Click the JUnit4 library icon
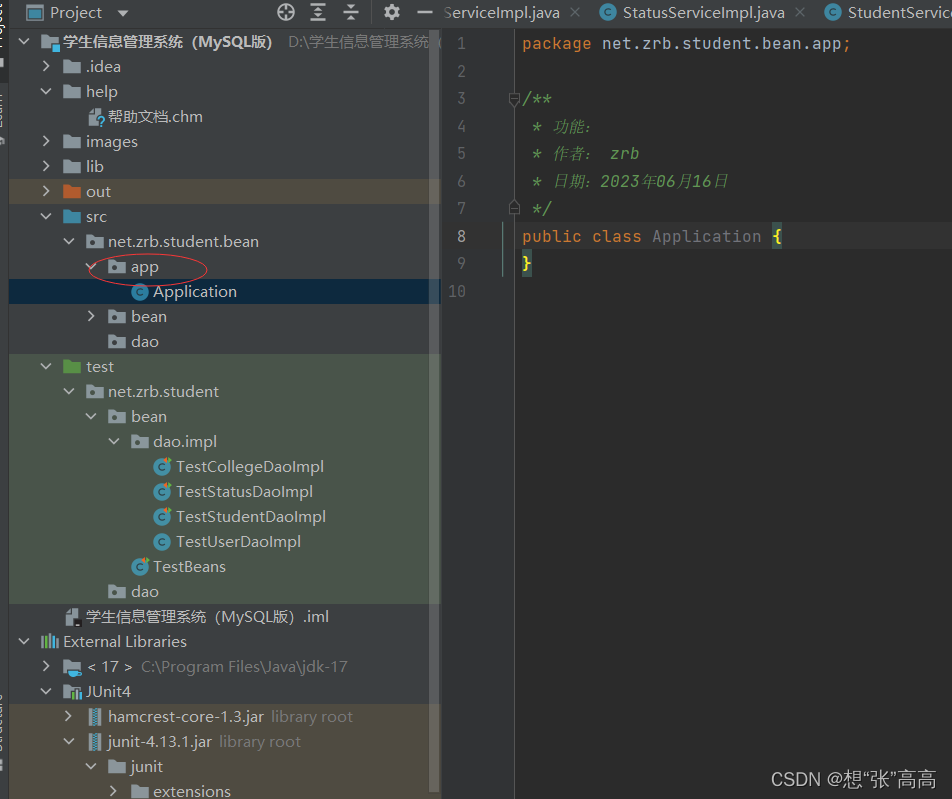This screenshot has height=799, width=952. point(72,691)
